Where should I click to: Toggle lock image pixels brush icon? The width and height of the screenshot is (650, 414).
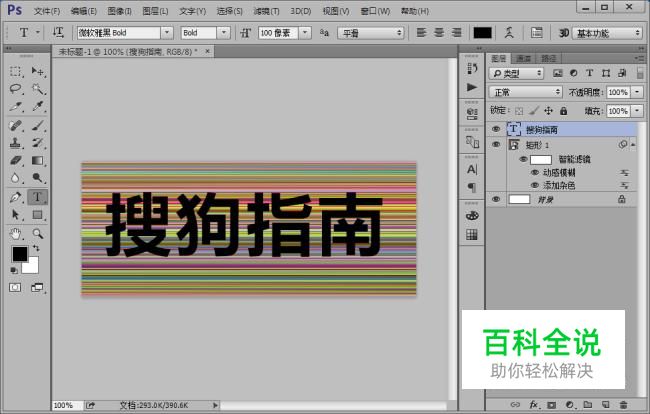tap(534, 111)
